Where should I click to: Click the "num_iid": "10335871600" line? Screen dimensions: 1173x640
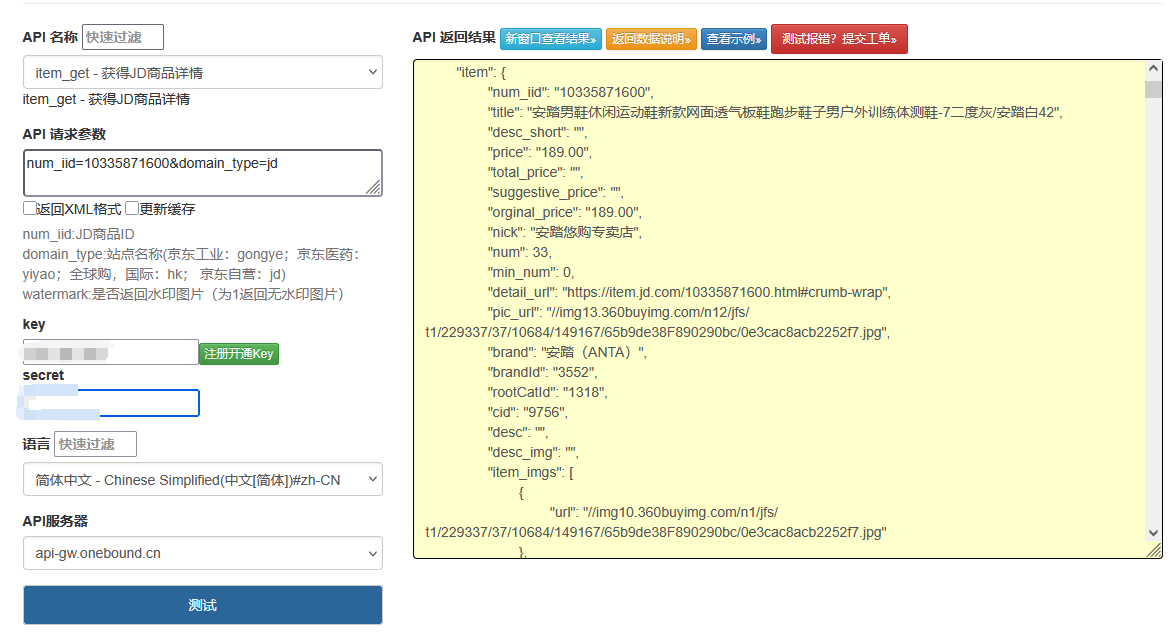click(x=571, y=92)
